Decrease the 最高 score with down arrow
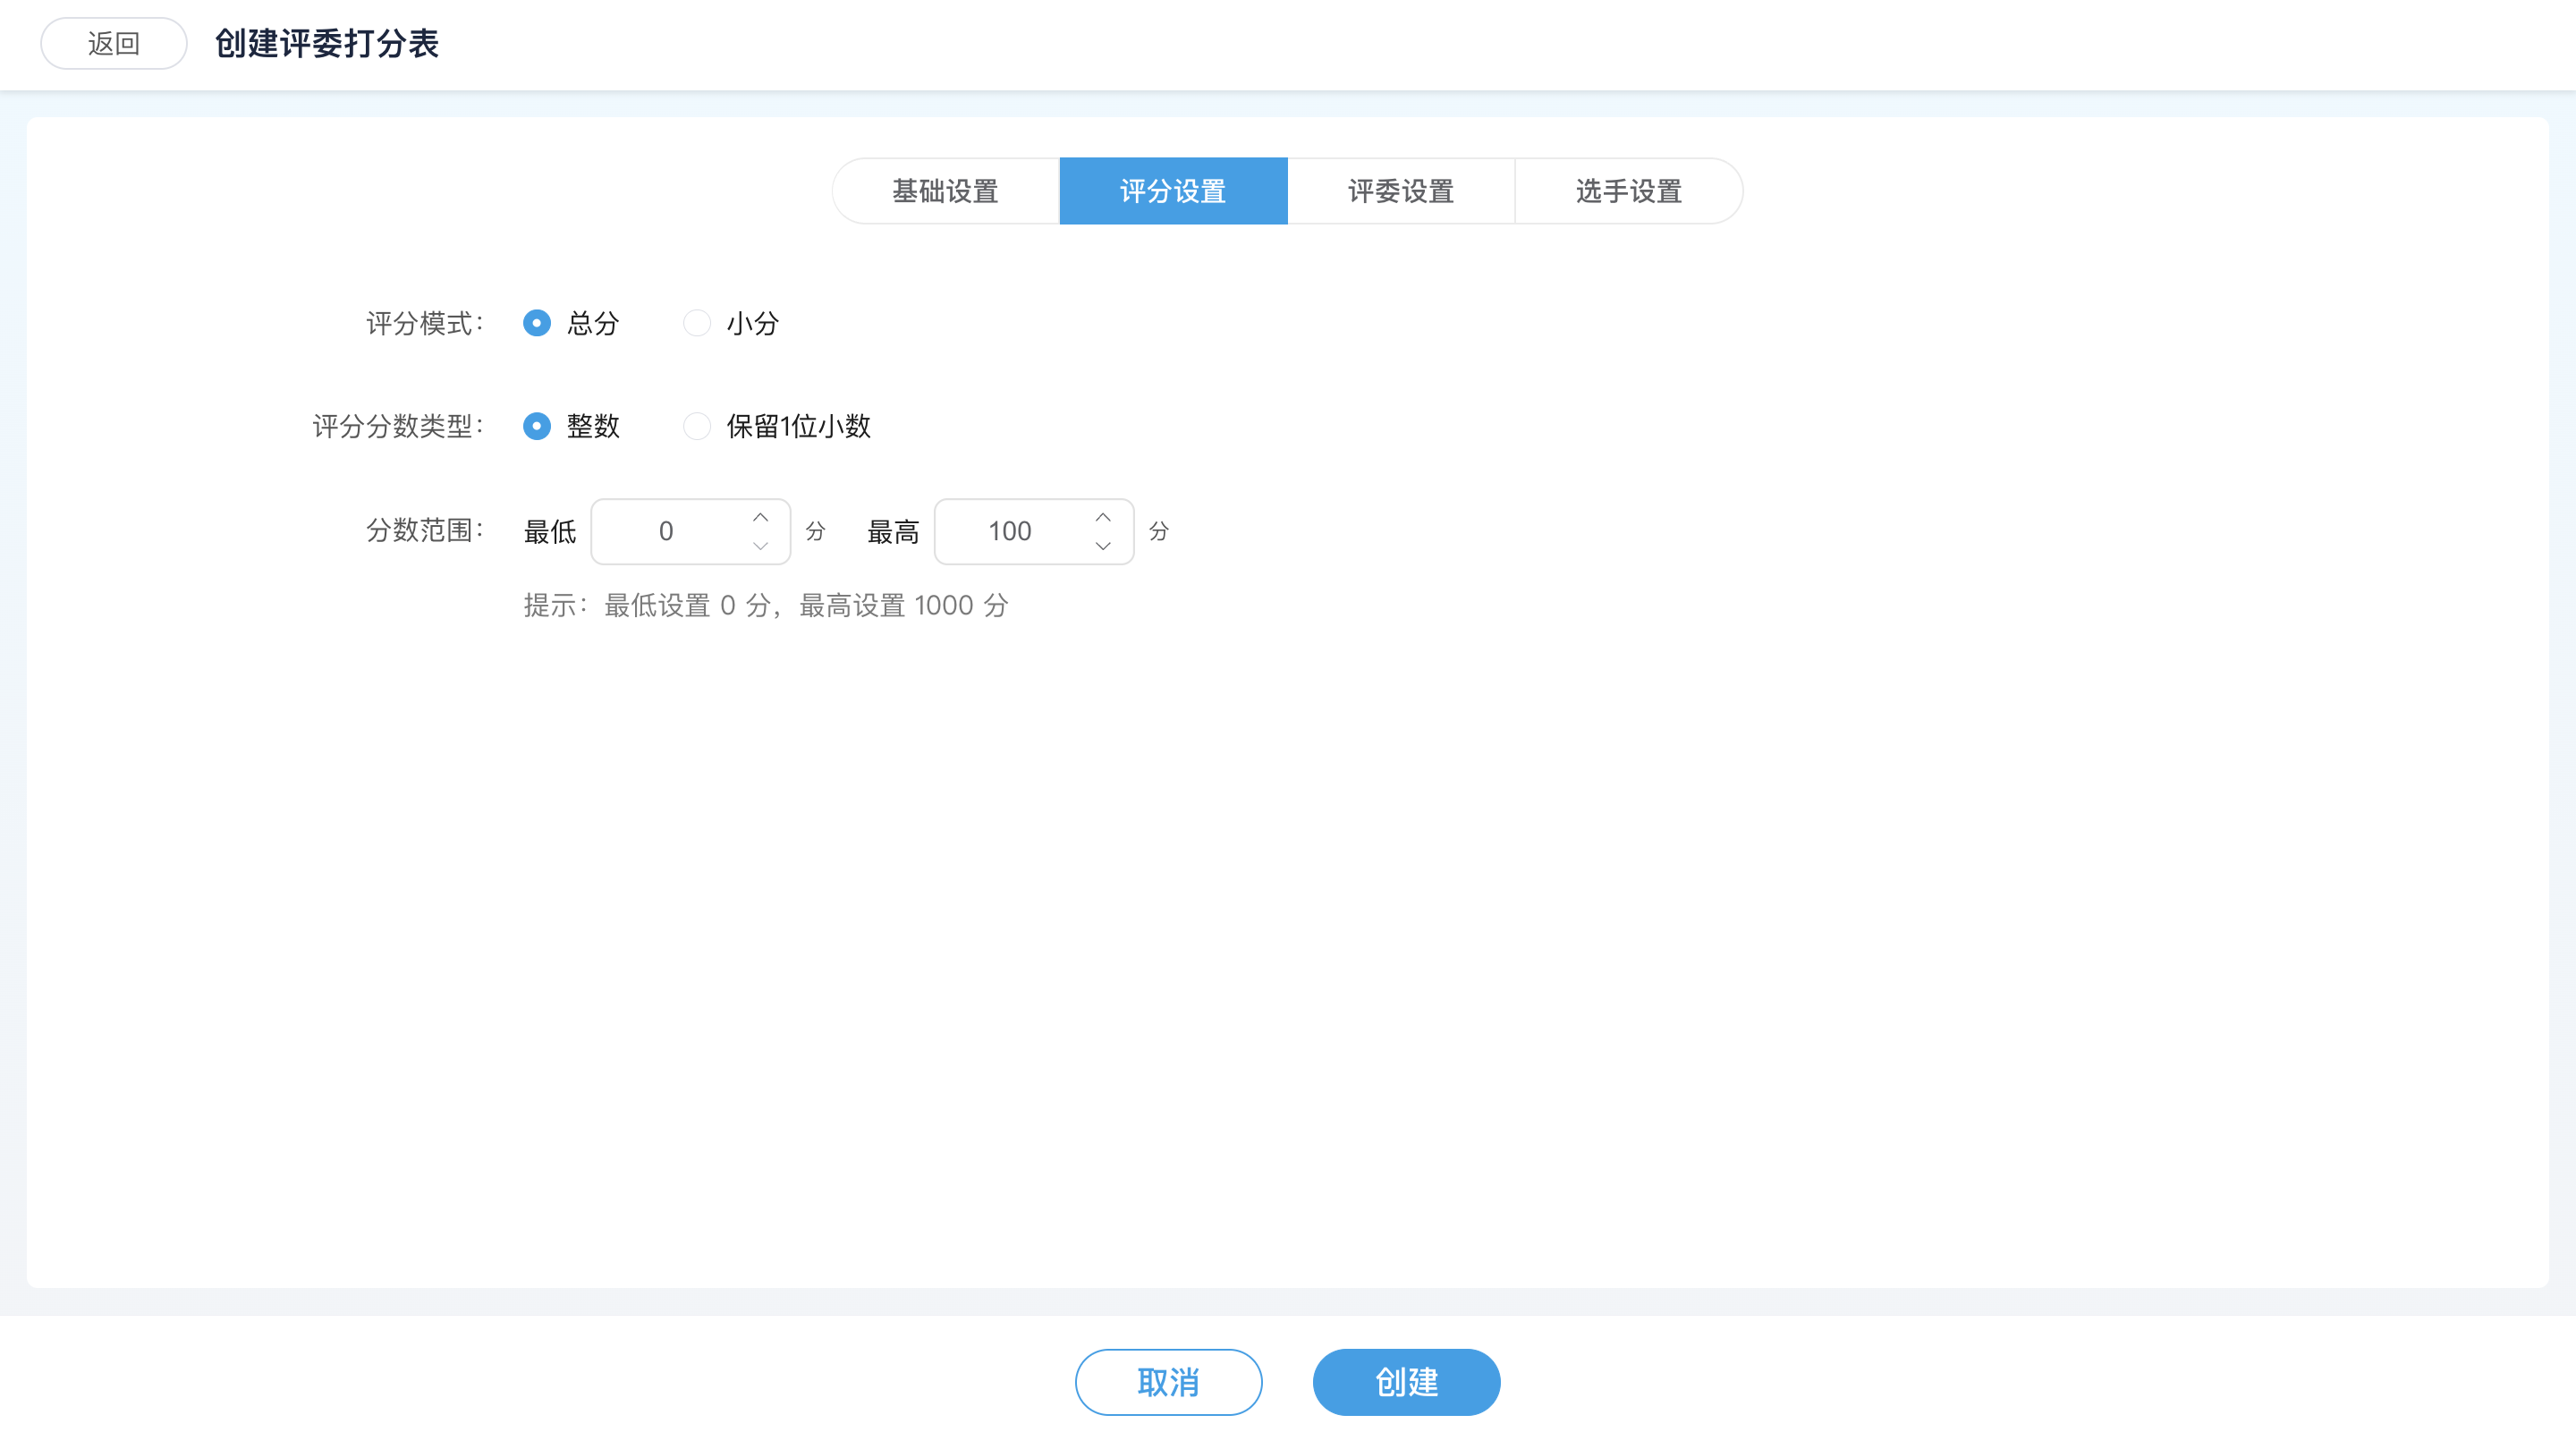 click(x=1103, y=546)
